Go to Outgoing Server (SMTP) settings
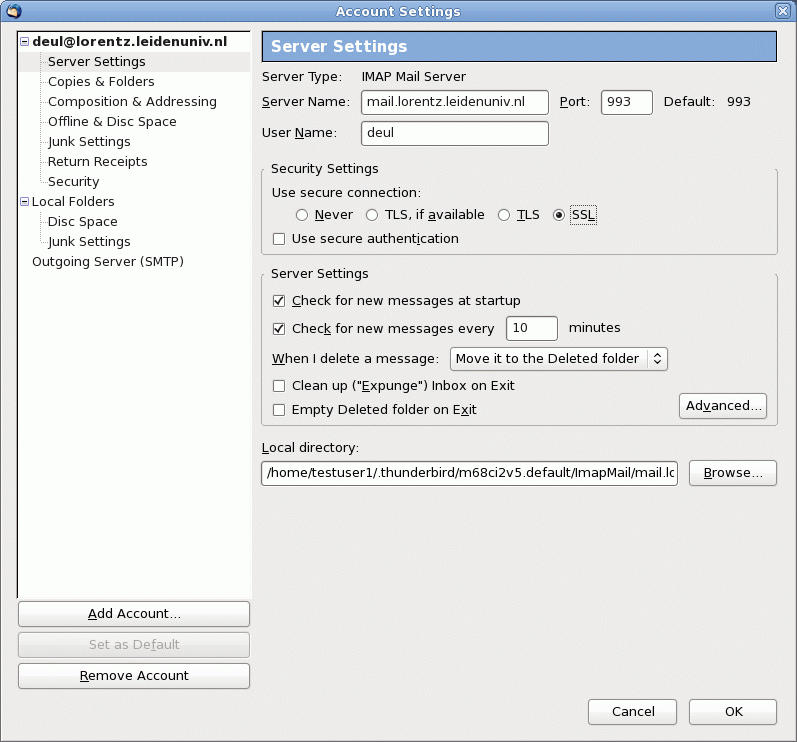This screenshot has width=797, height=742. pos(108,262)
